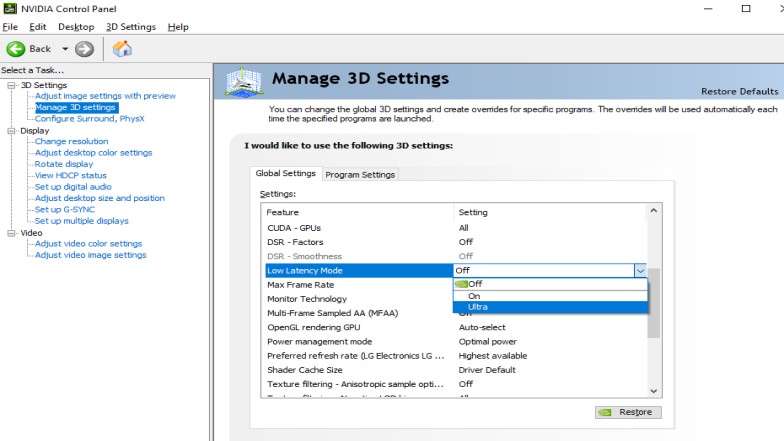Open the File menu
This screenshot has height=441, width=784.
coord(10,27)
